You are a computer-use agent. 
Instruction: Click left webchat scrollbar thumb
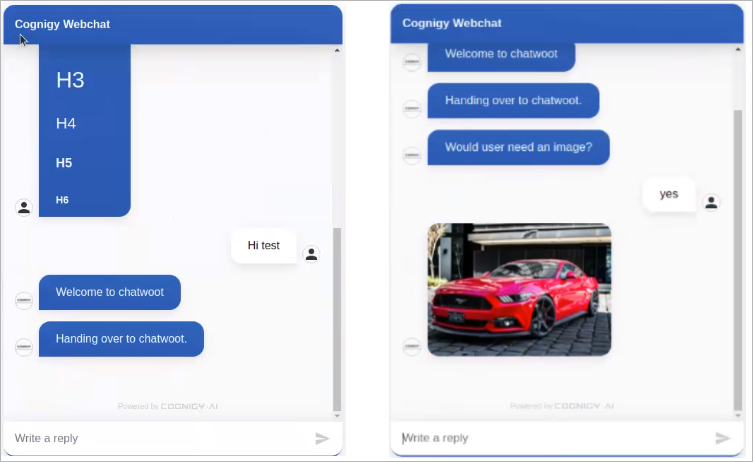(x=337, y=319)
